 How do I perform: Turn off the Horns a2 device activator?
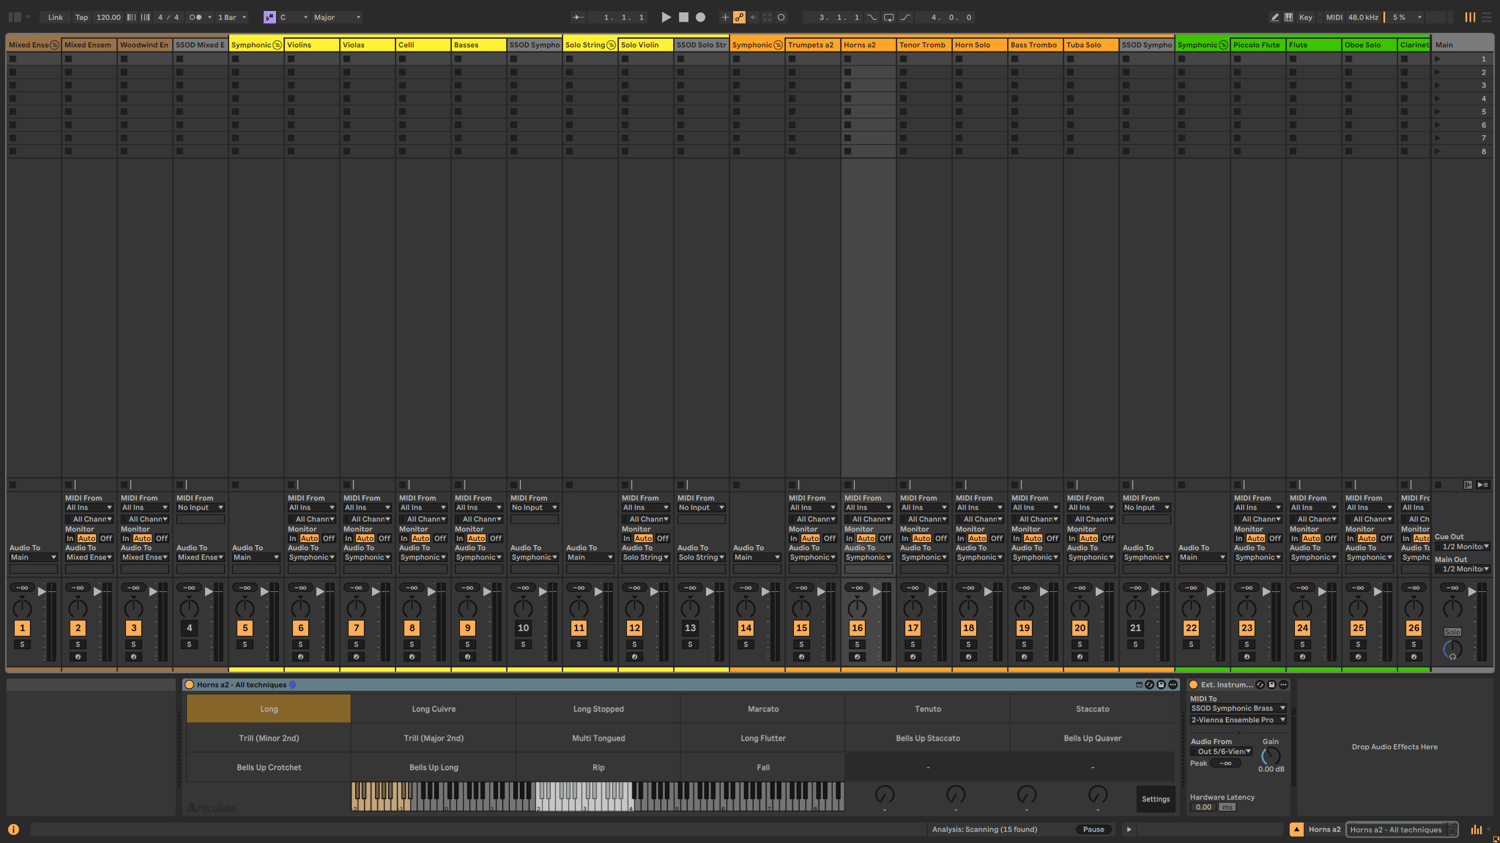pos(189,685)
